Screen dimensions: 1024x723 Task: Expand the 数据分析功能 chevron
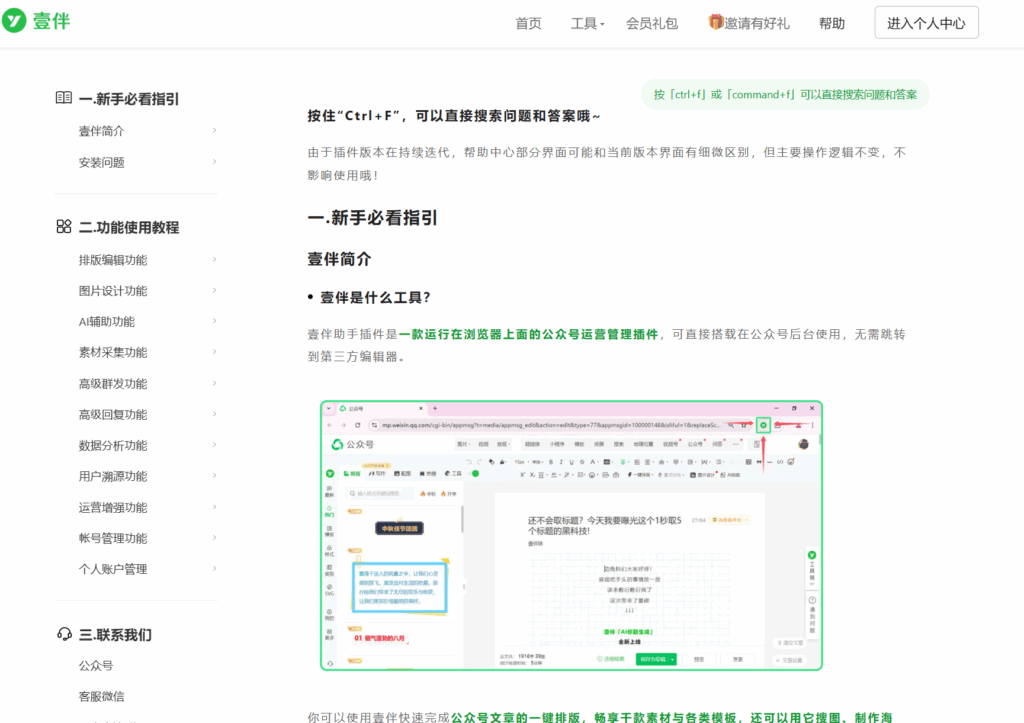[214, 445]
